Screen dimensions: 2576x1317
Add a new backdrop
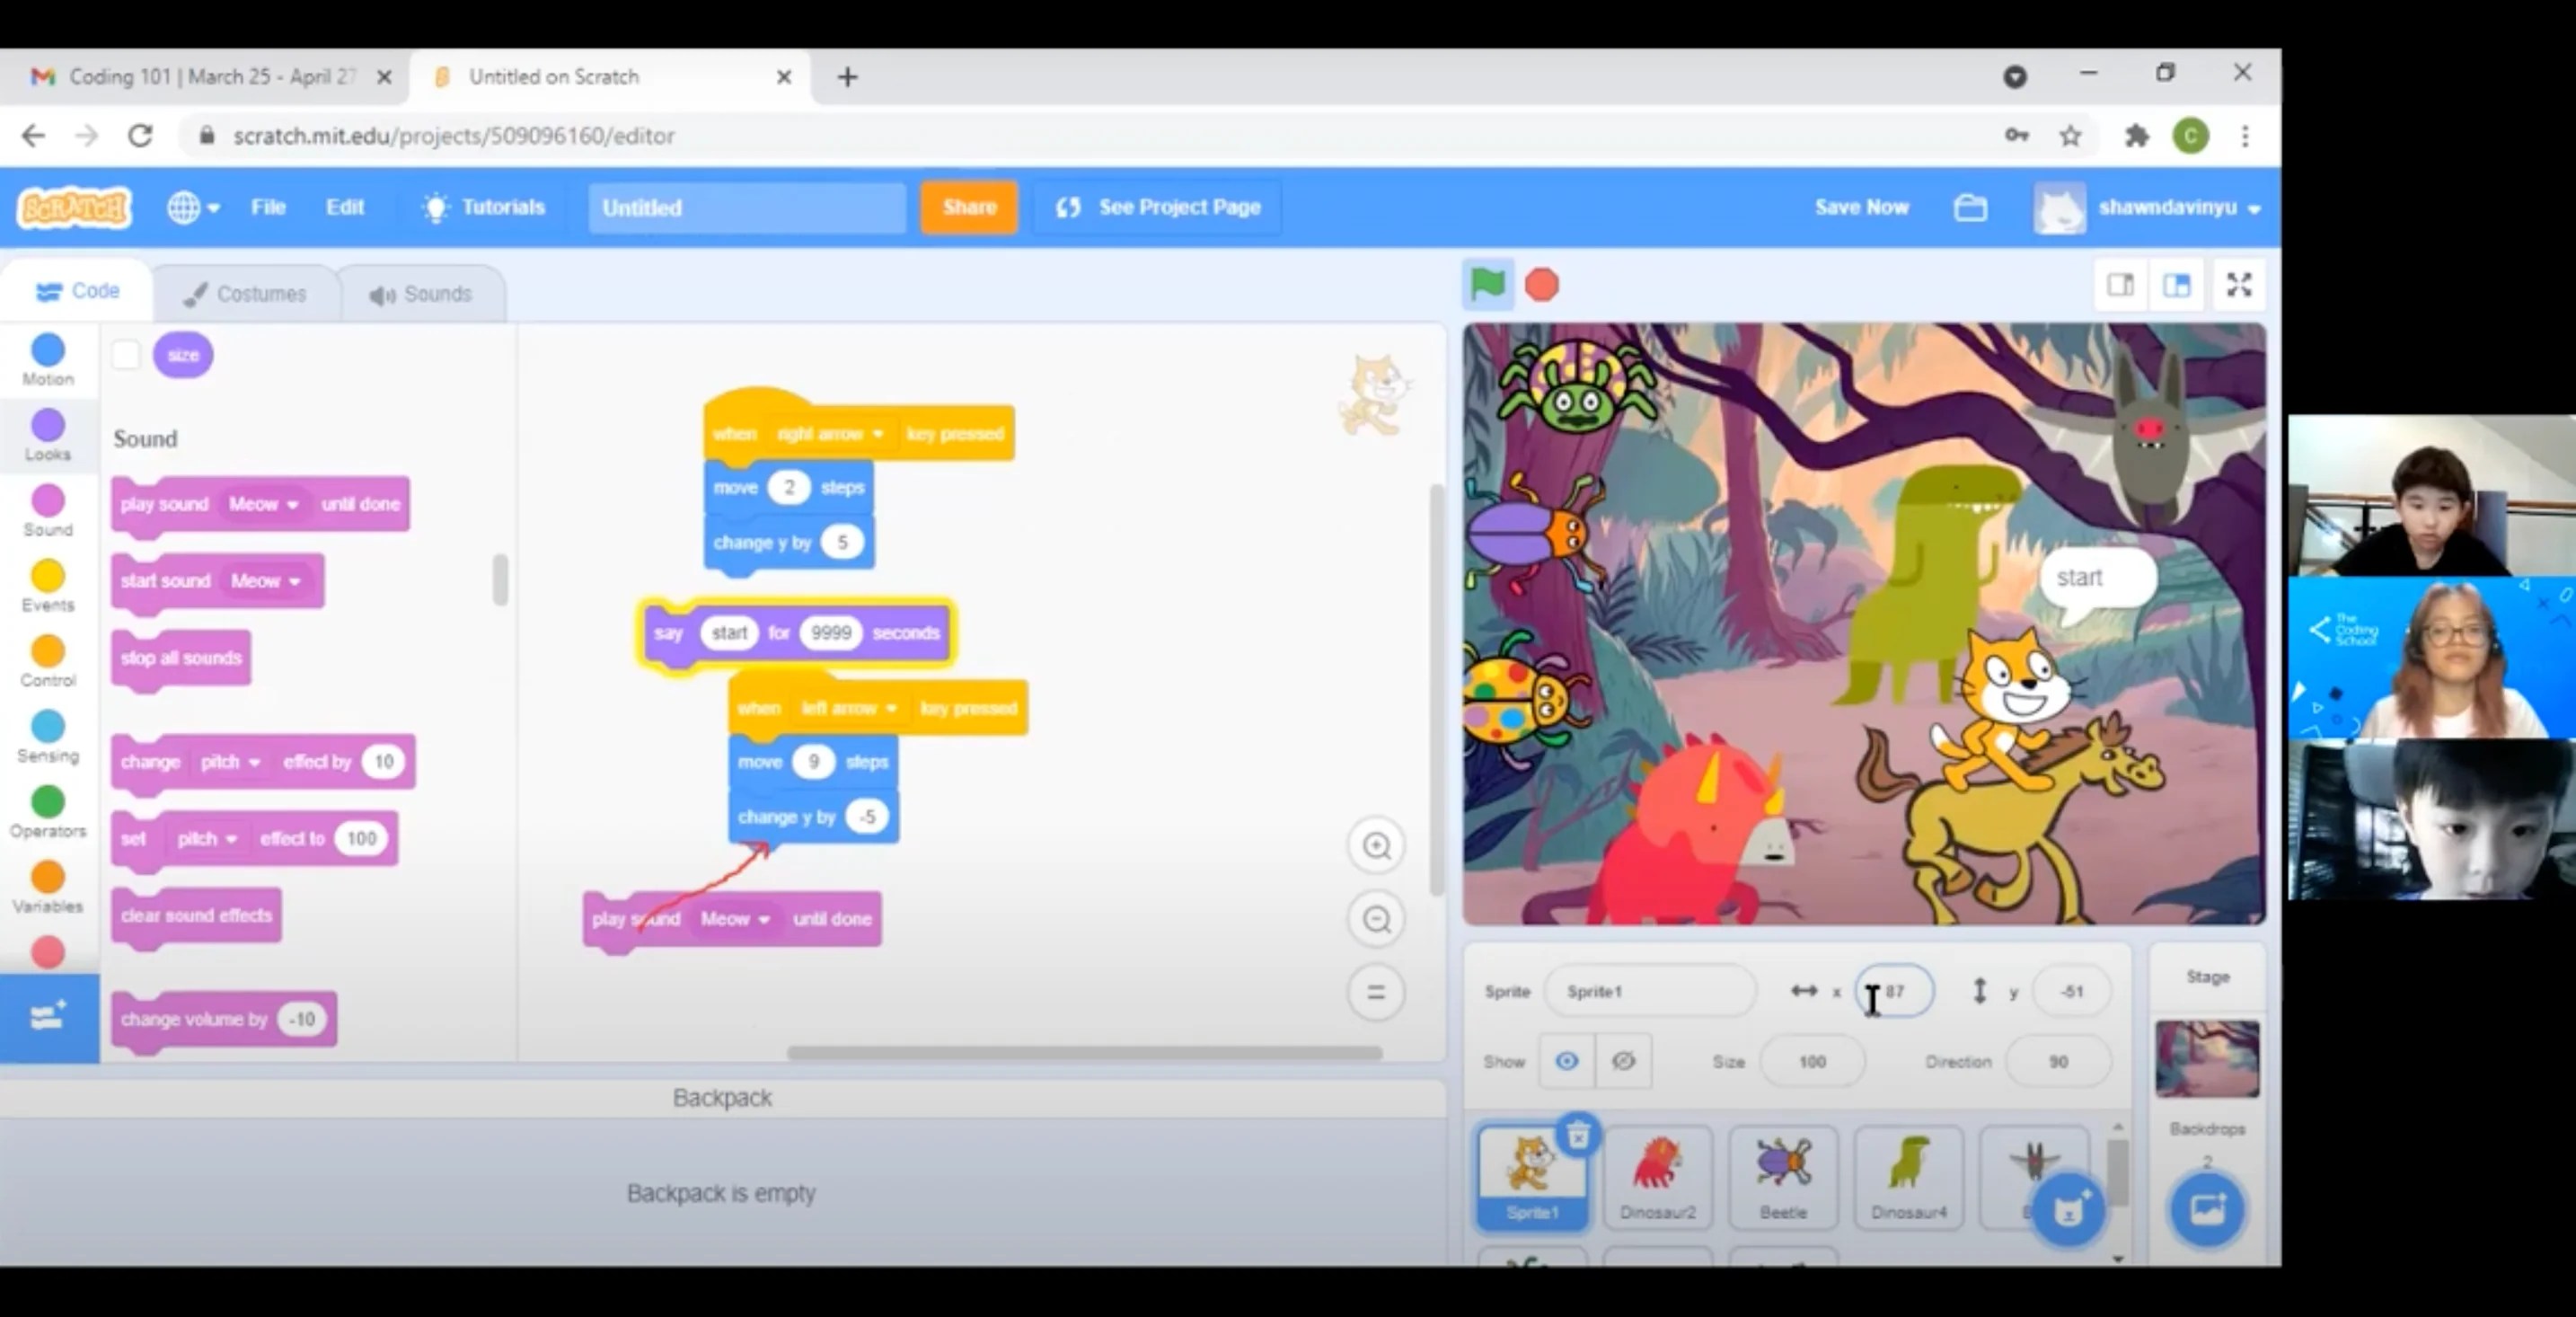click(x=2207, y=1209)
